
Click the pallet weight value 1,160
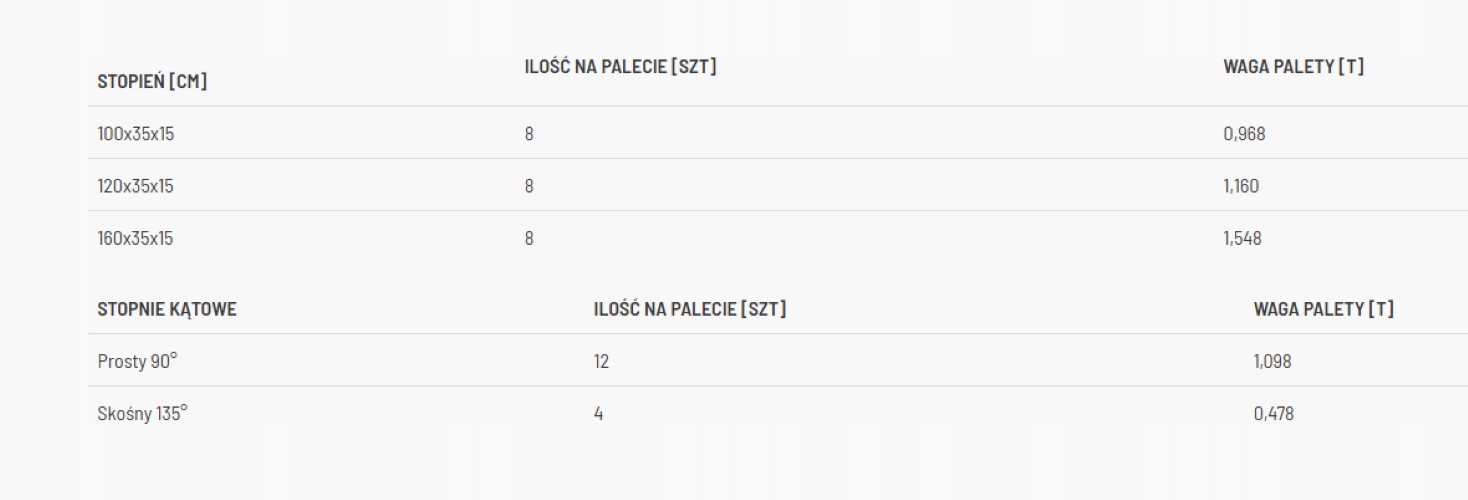tap(1241, 185)
